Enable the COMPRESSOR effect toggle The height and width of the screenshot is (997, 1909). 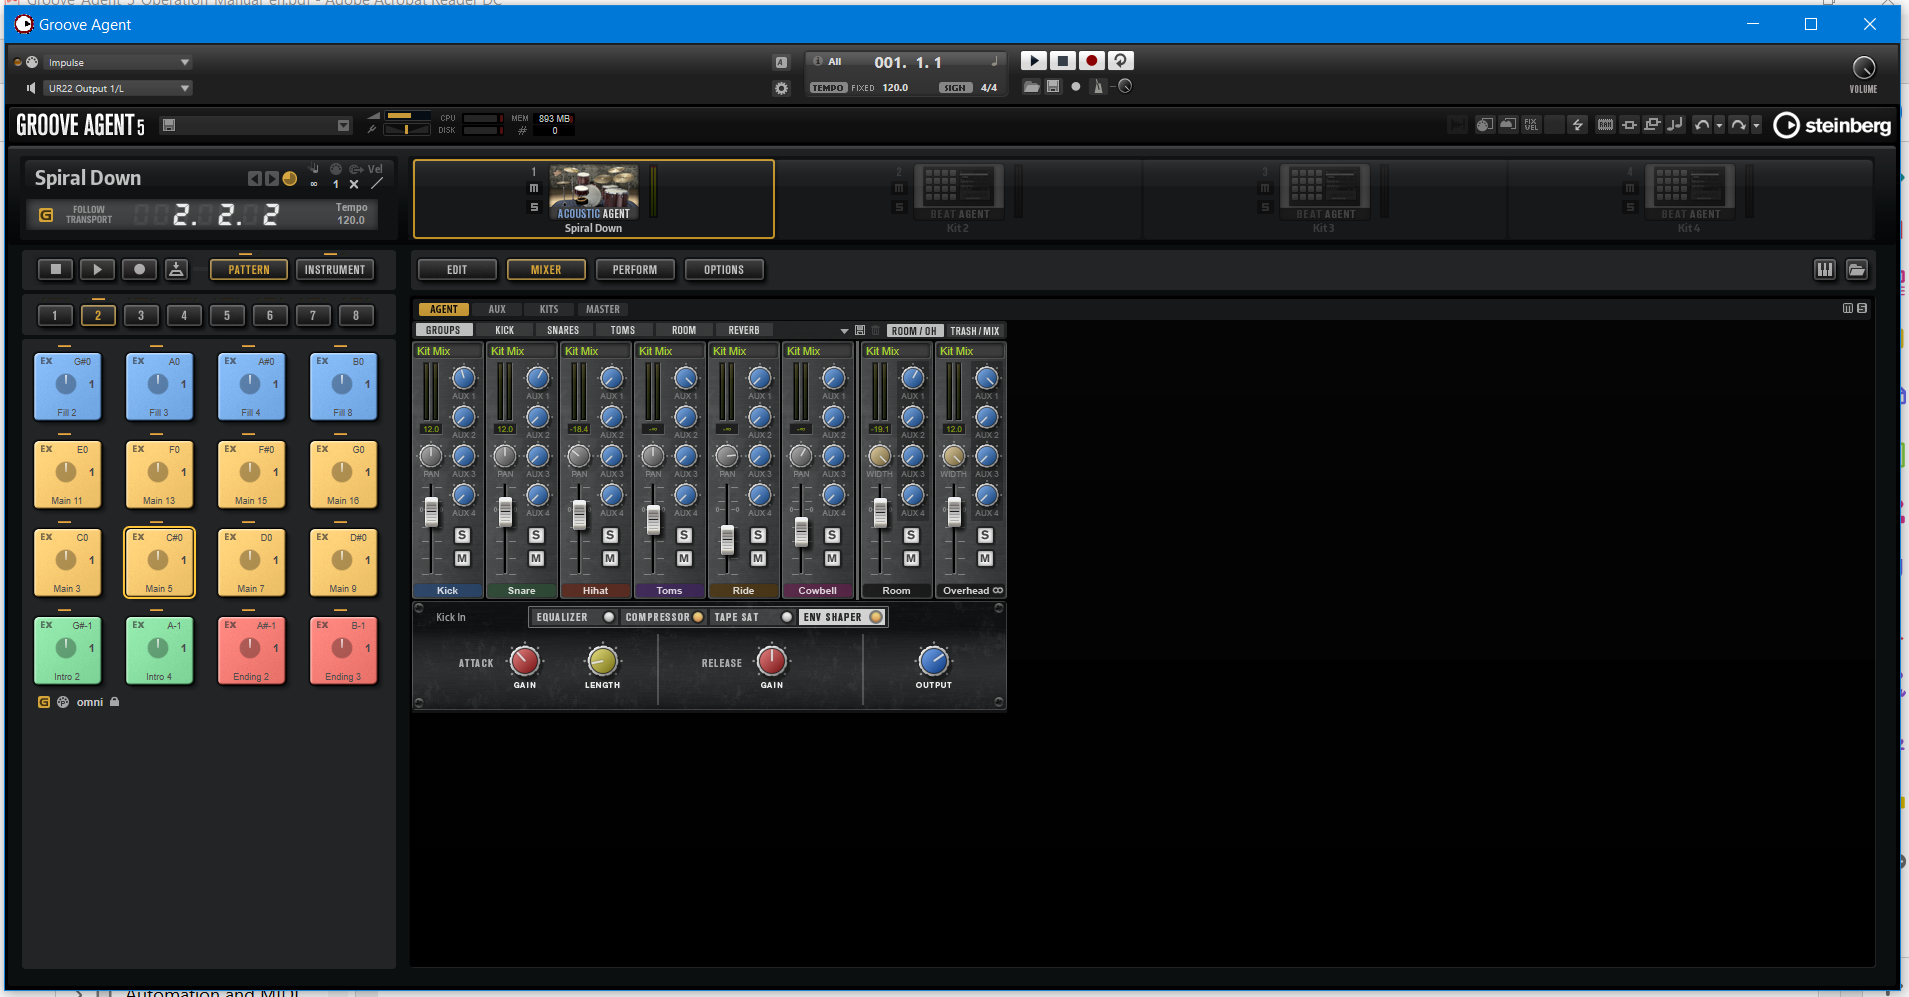[698, 617]
